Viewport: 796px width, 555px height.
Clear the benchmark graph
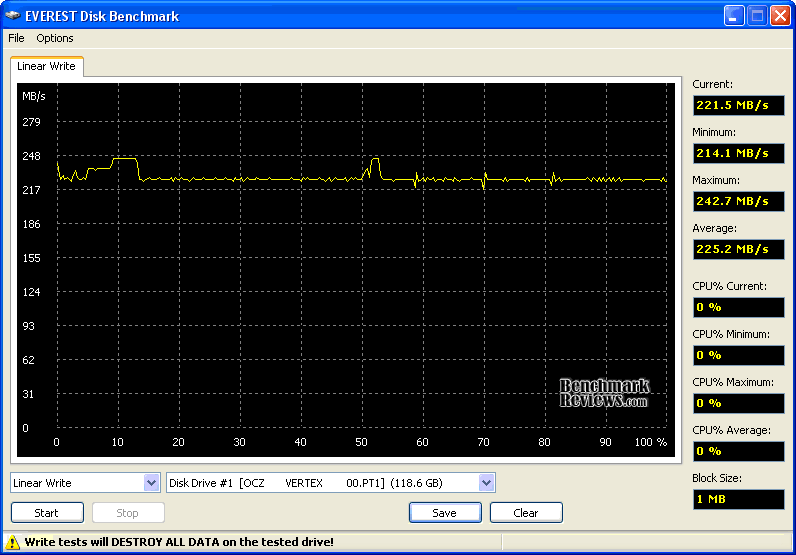(526, 512)
